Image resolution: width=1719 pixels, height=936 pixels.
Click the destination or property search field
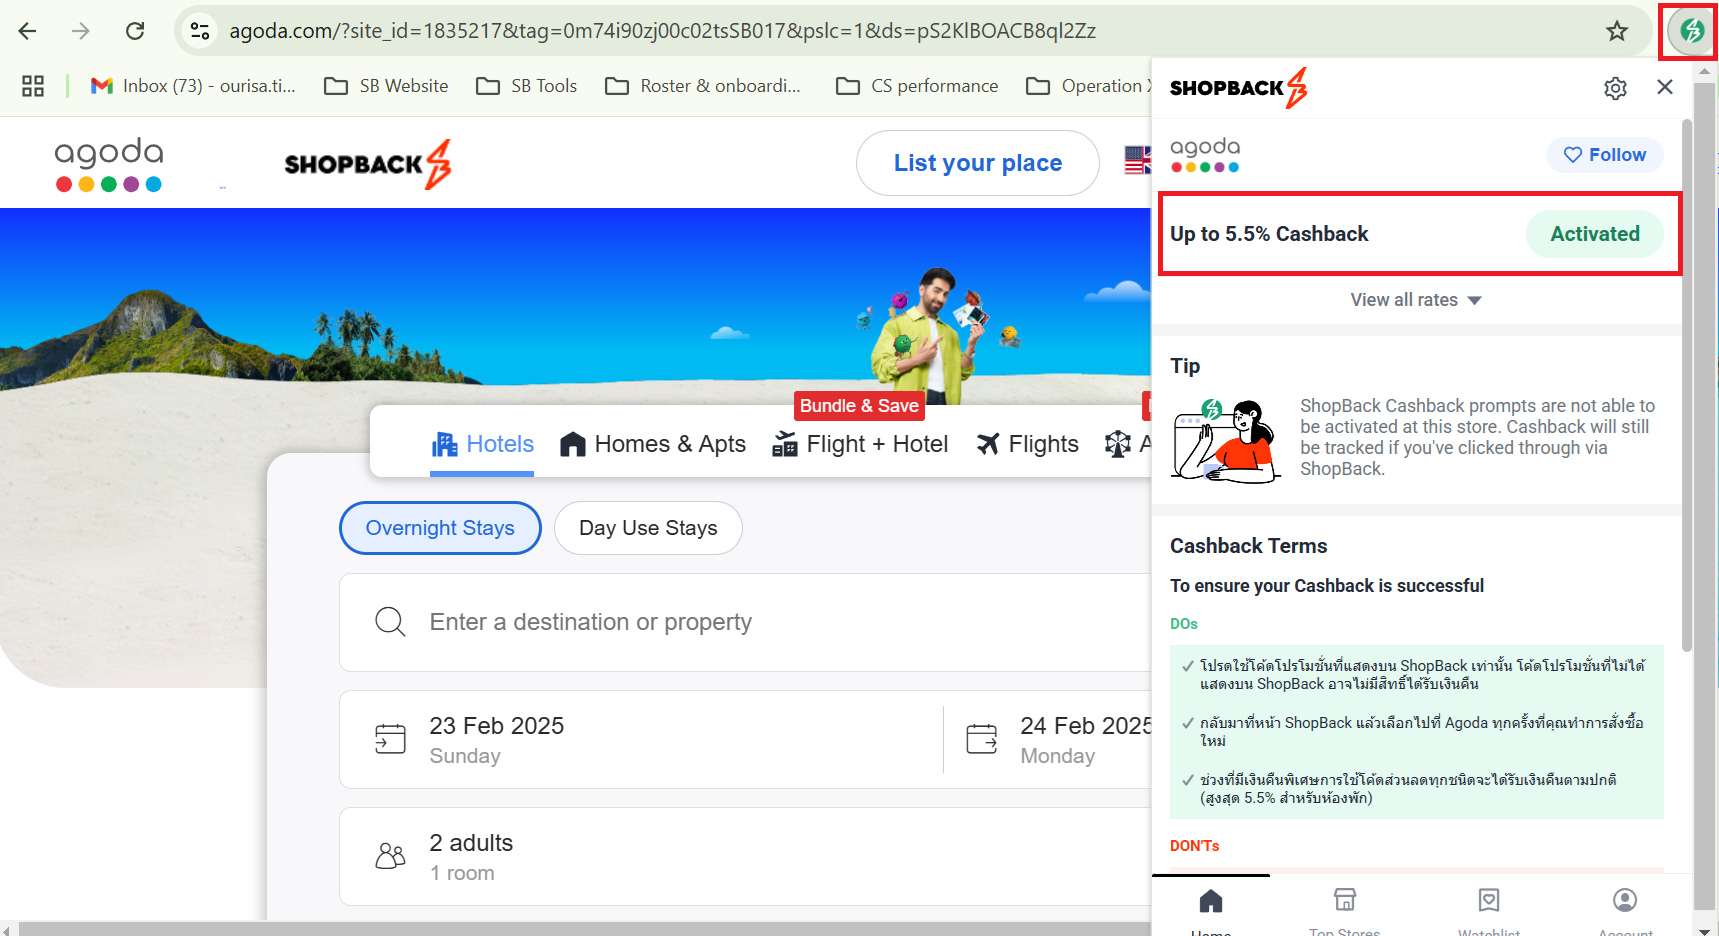pos(745,622)
